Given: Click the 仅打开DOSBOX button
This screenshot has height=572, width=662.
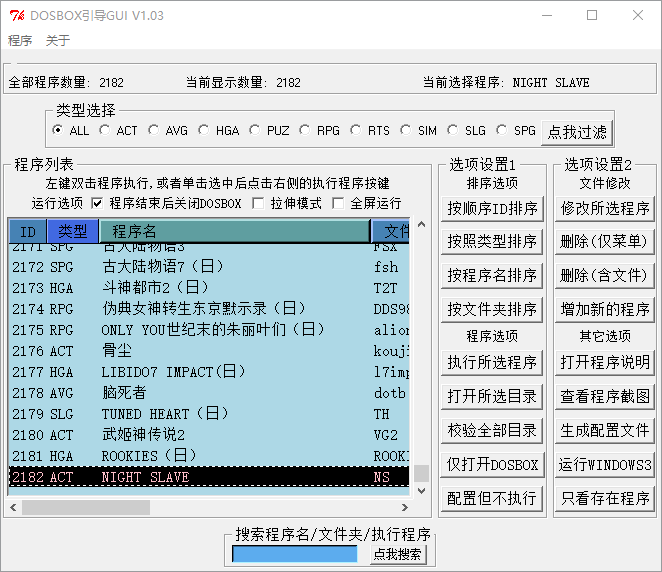Looking at the screenshot, I should (492, 465).
